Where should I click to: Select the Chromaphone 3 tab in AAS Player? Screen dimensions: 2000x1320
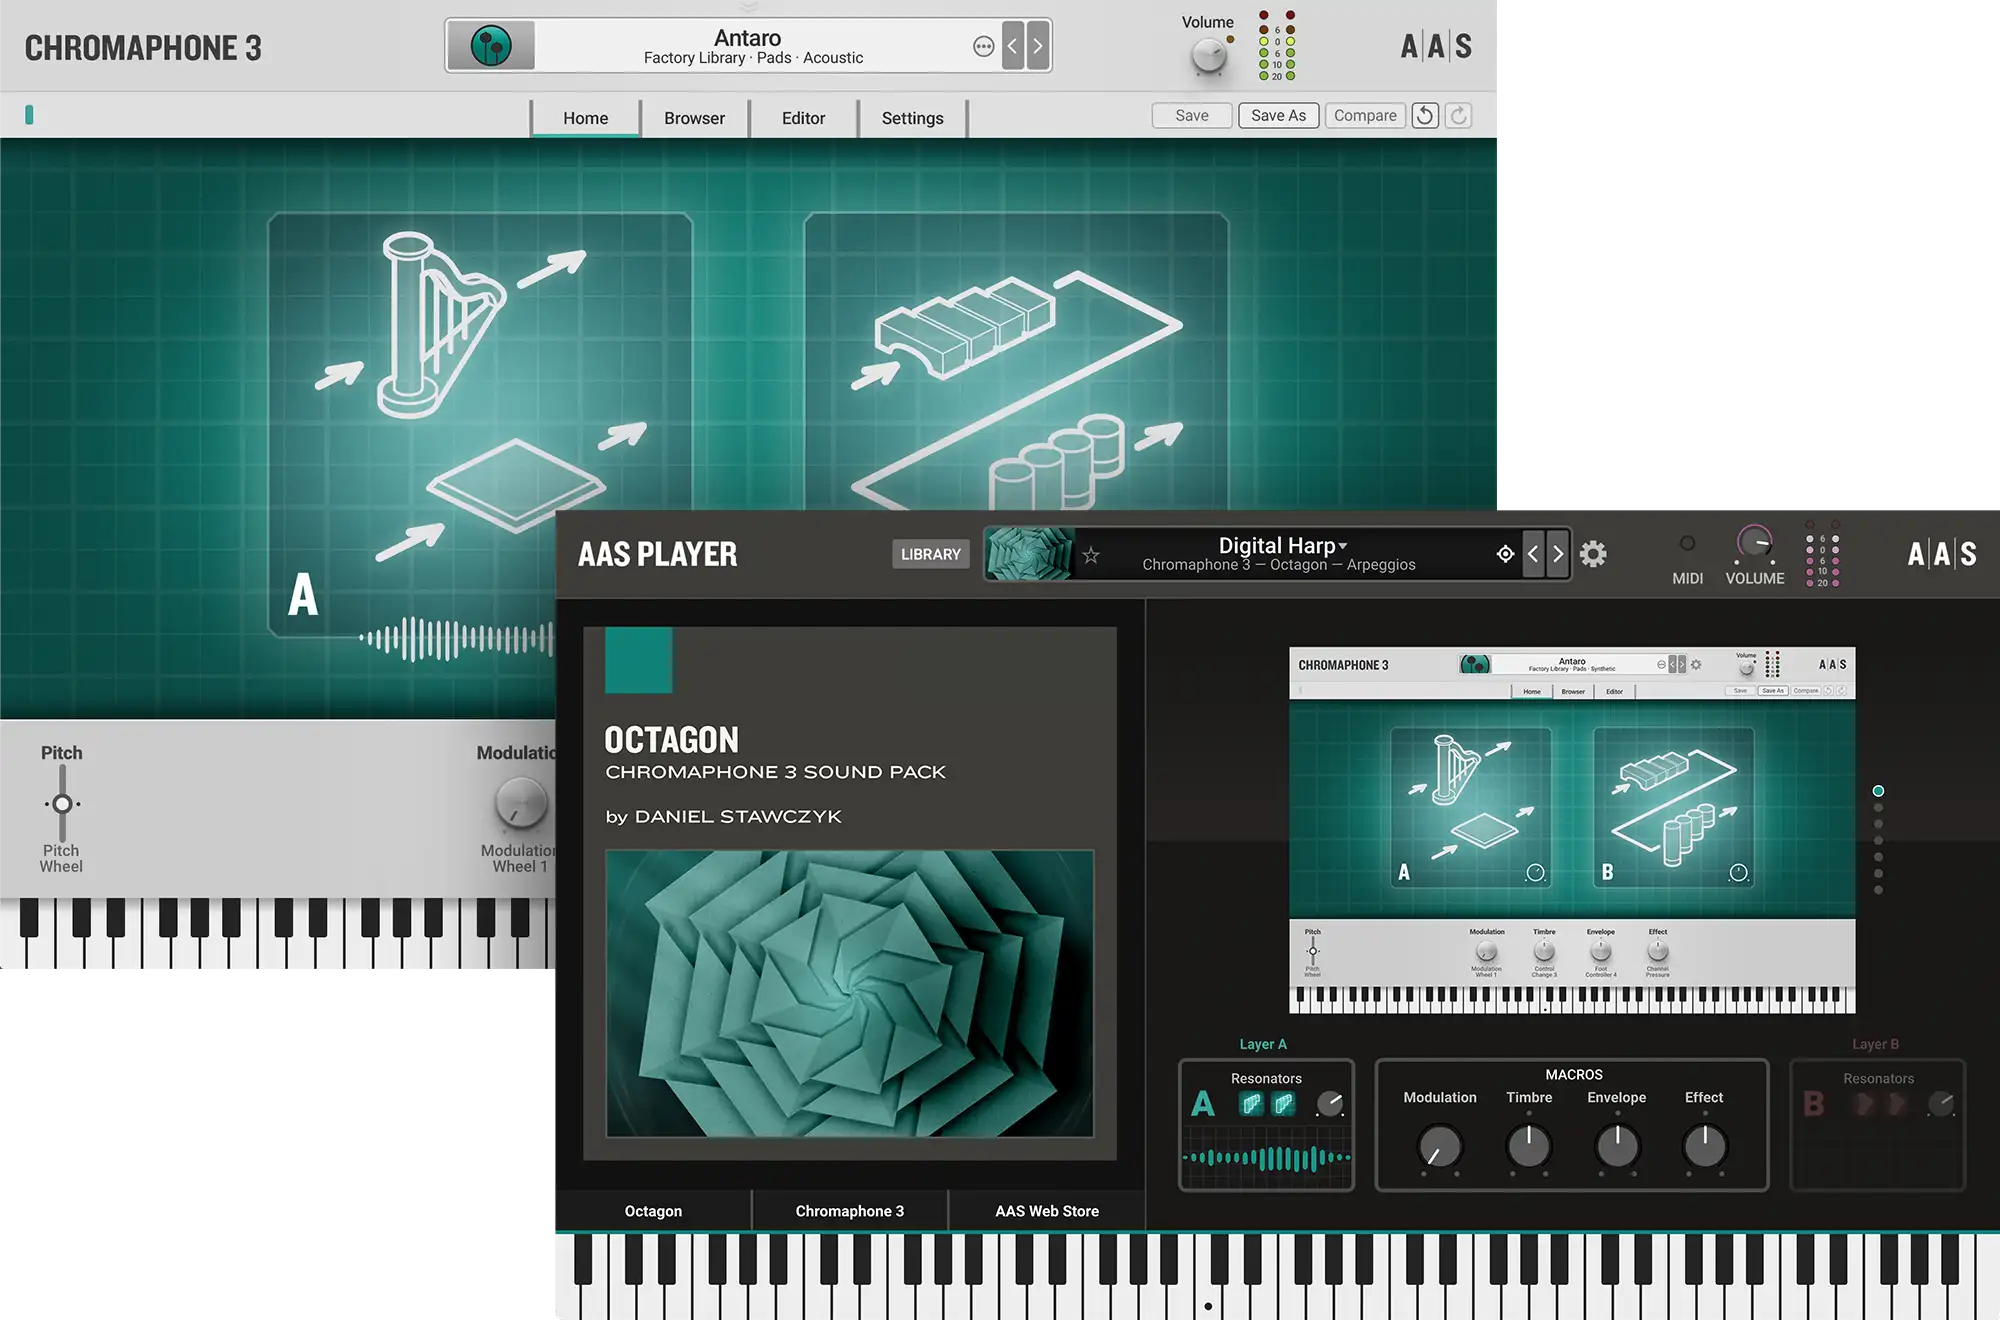click(849, 1211)
